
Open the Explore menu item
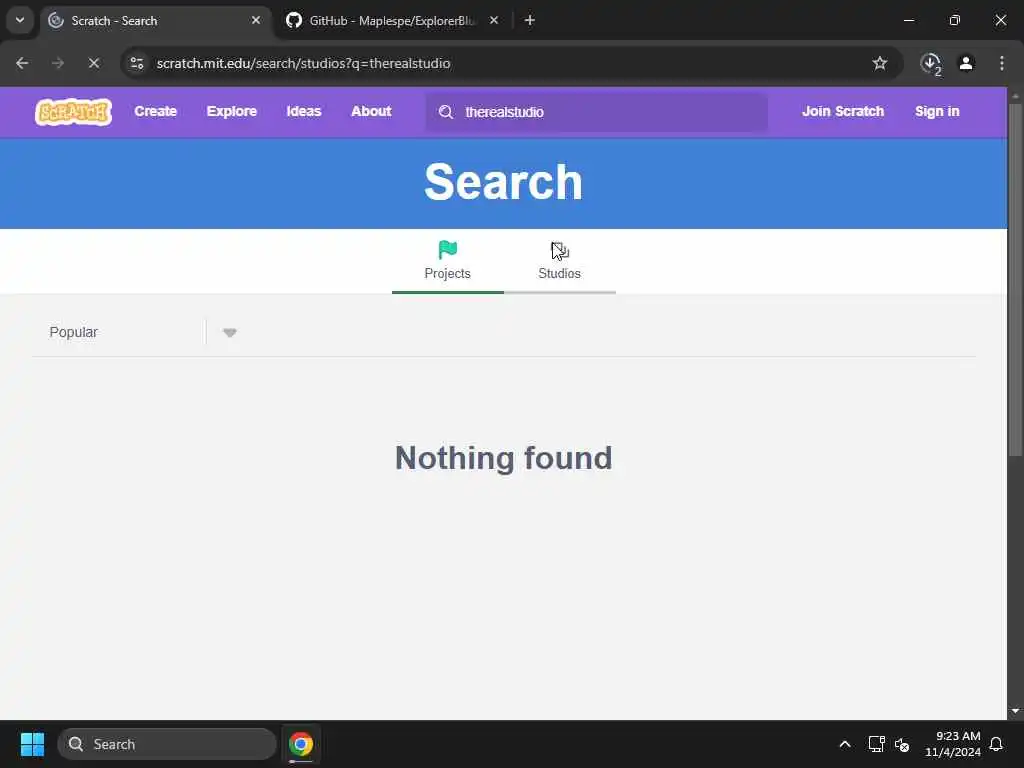231,112
